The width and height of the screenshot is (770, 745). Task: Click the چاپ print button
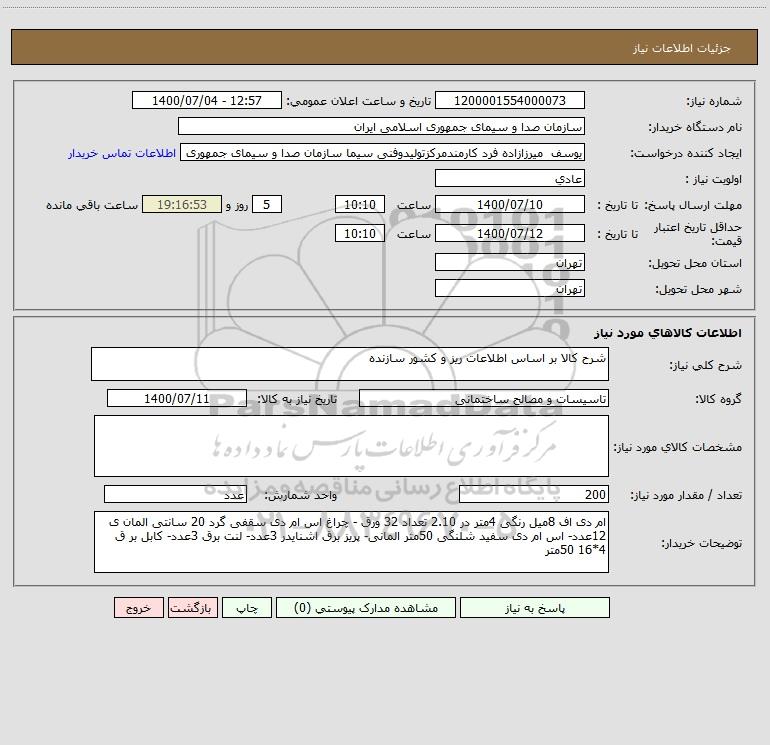[247, 607]
